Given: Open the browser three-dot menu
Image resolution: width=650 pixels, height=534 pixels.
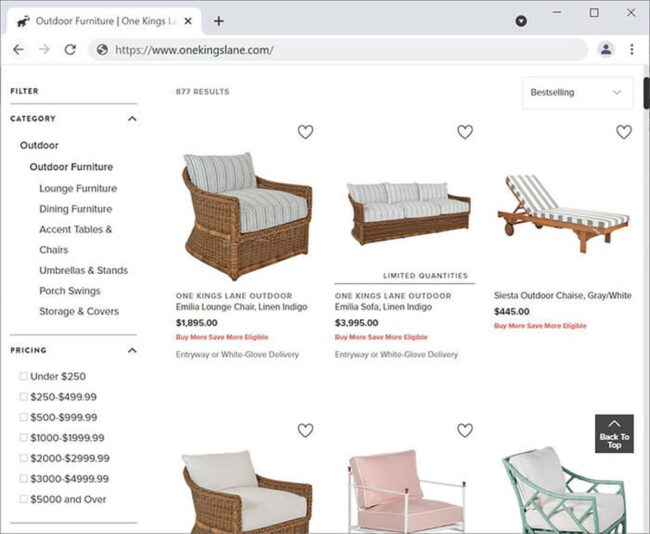Looking at the screenshot, I should click(x=632, y=50).
